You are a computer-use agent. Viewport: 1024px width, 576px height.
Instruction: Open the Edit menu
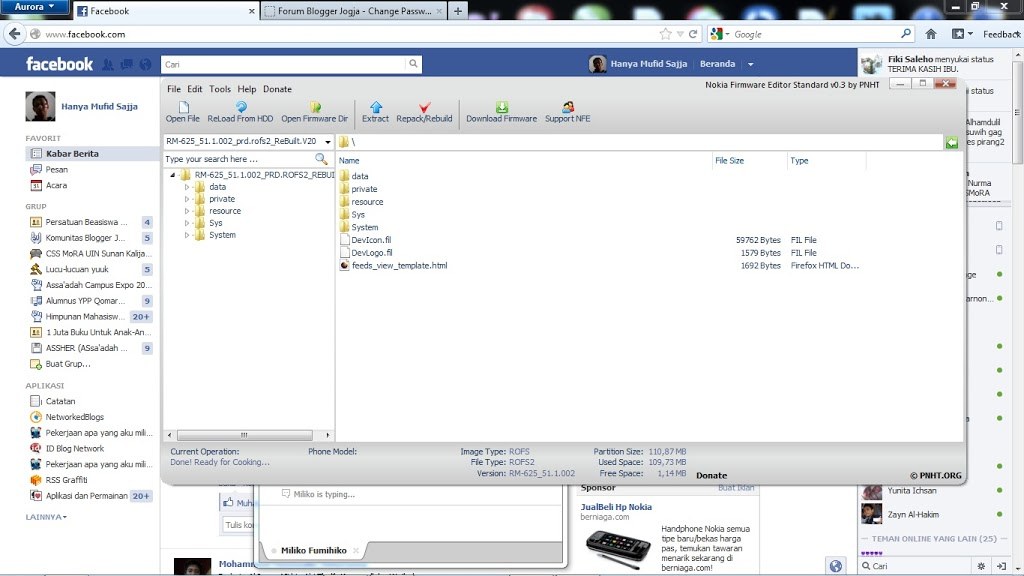[x=195, y=89]
